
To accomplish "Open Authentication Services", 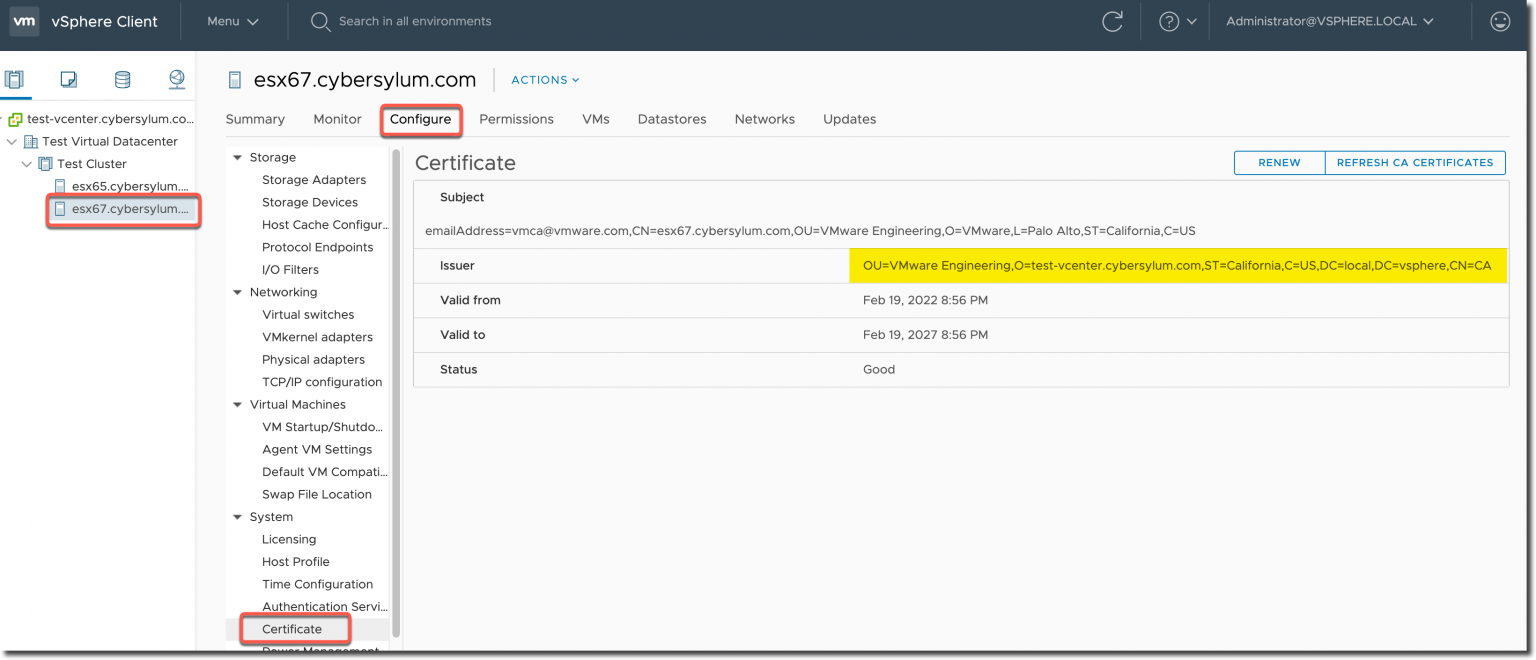I will click(x=325, y=607).
